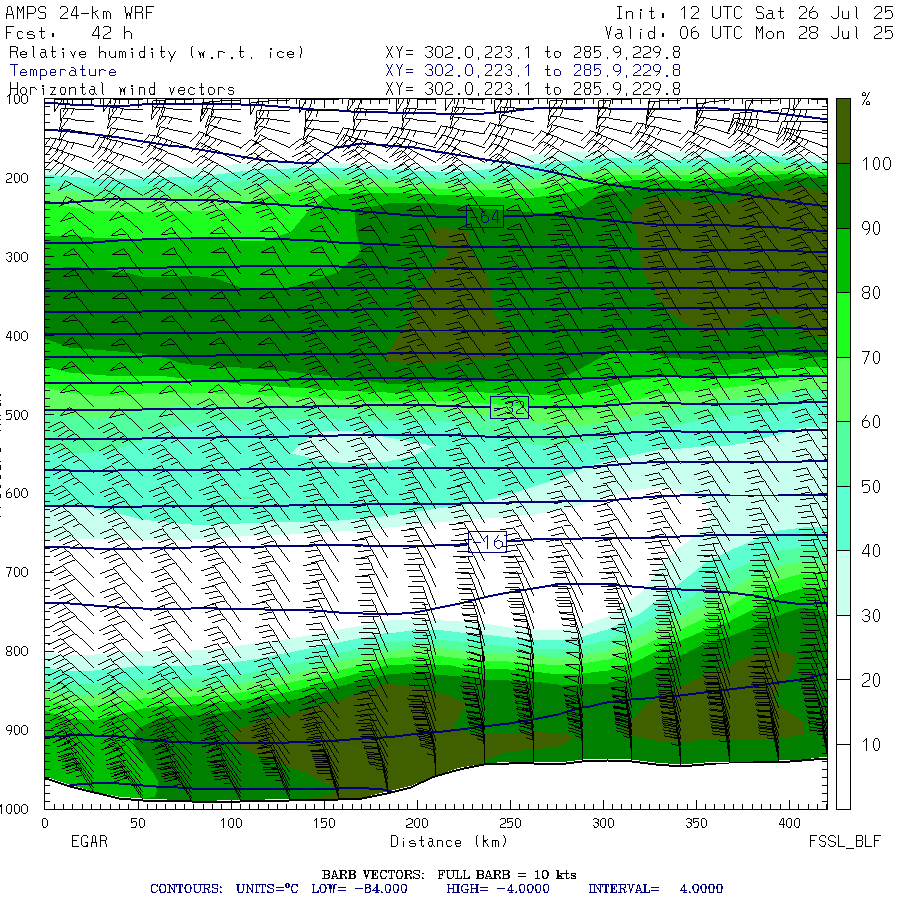The image size is (900, 900).
Task: Click the 90-100% dark green colorbar segment
Action: (x=843, y=196)
